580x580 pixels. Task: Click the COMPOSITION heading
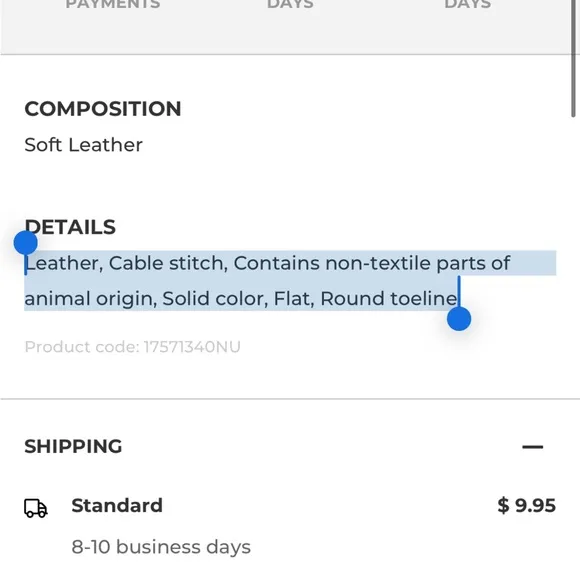103,109
